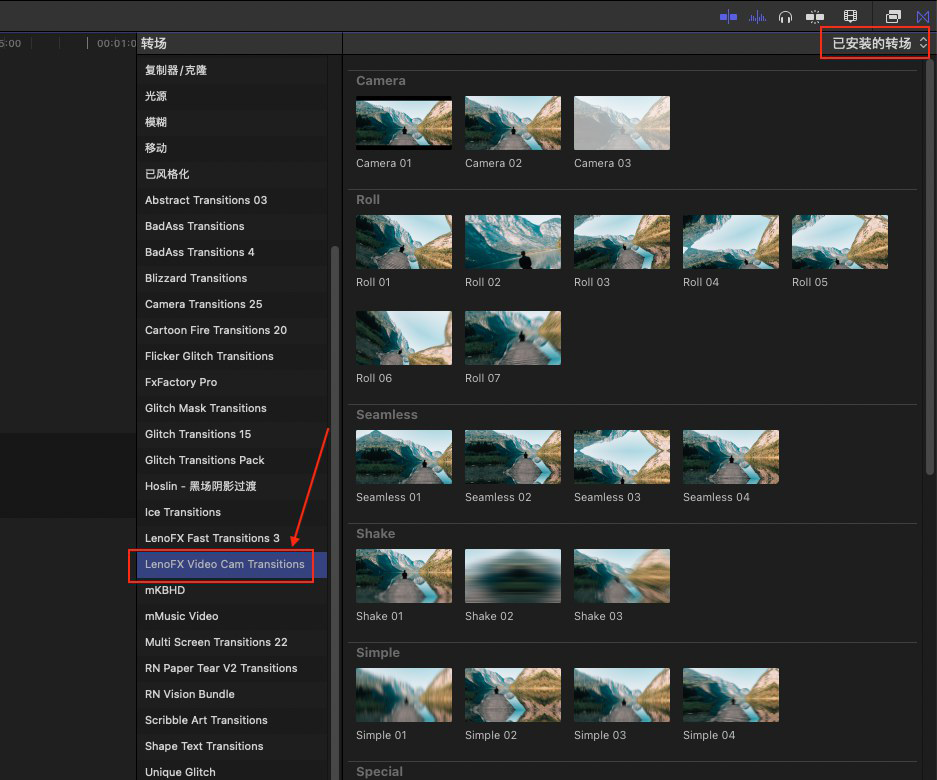Open the 已安装的转场 popup menu
This screenshot has width=937, height=780.
[x=880, y=43]
